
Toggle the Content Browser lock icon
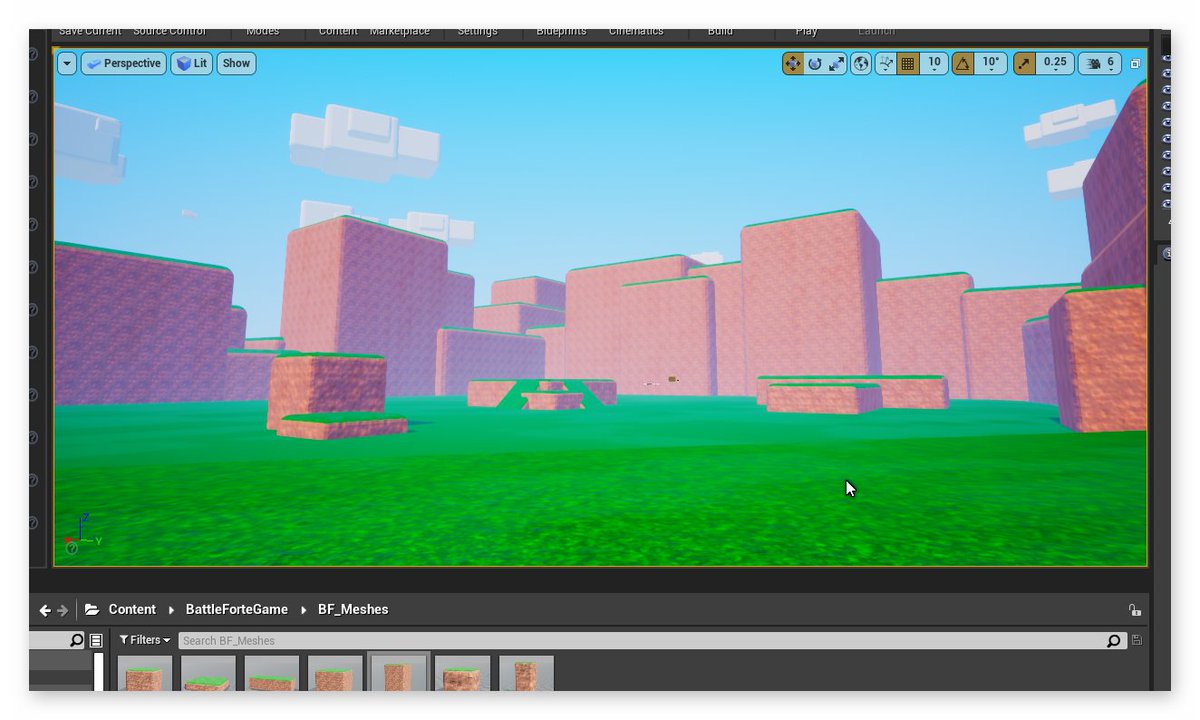coord(1134,610)
